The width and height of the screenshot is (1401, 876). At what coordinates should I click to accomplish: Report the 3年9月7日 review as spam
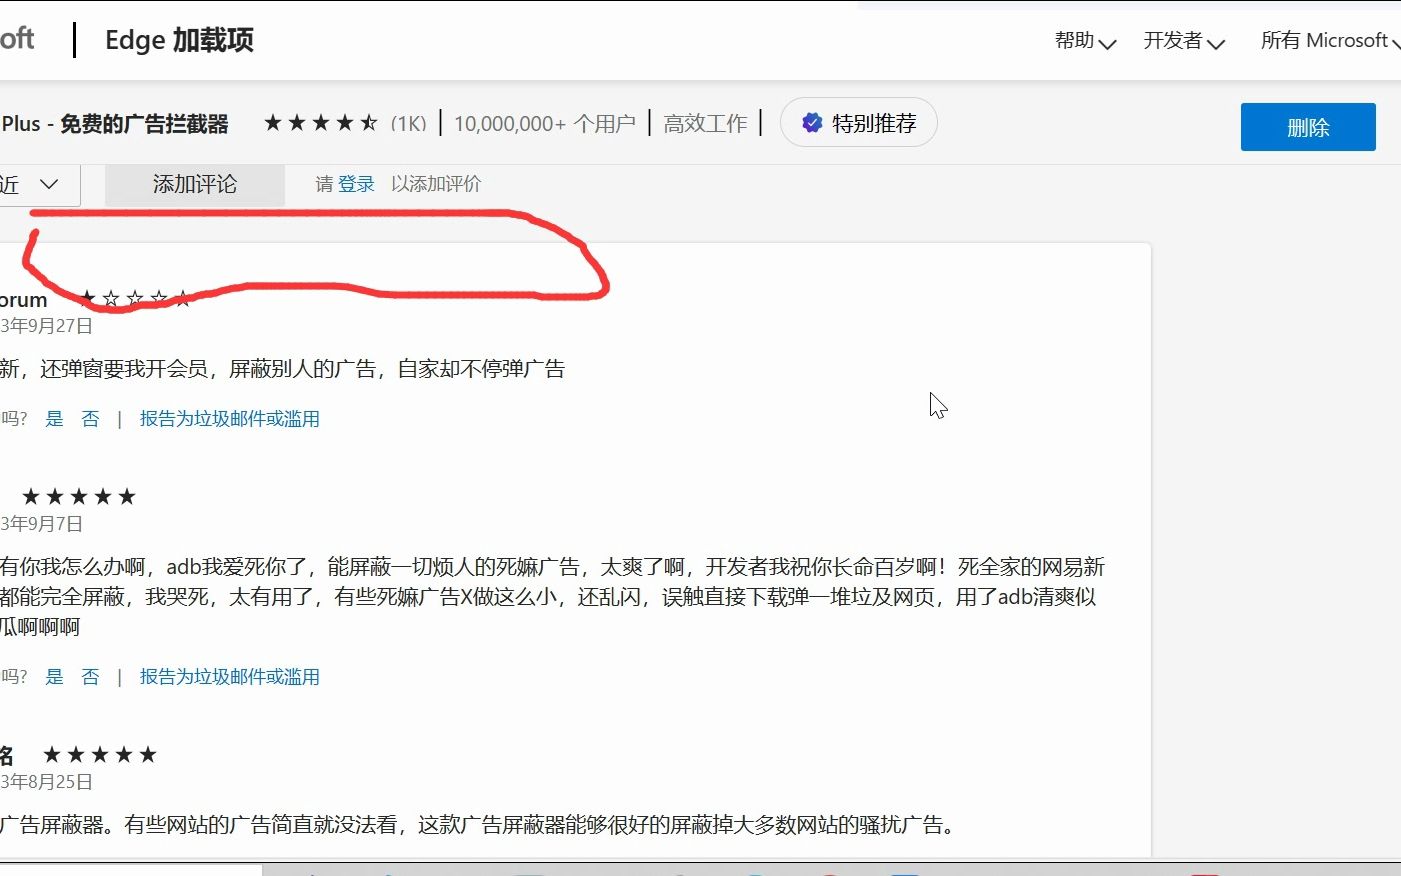click(x=229, y=677)
